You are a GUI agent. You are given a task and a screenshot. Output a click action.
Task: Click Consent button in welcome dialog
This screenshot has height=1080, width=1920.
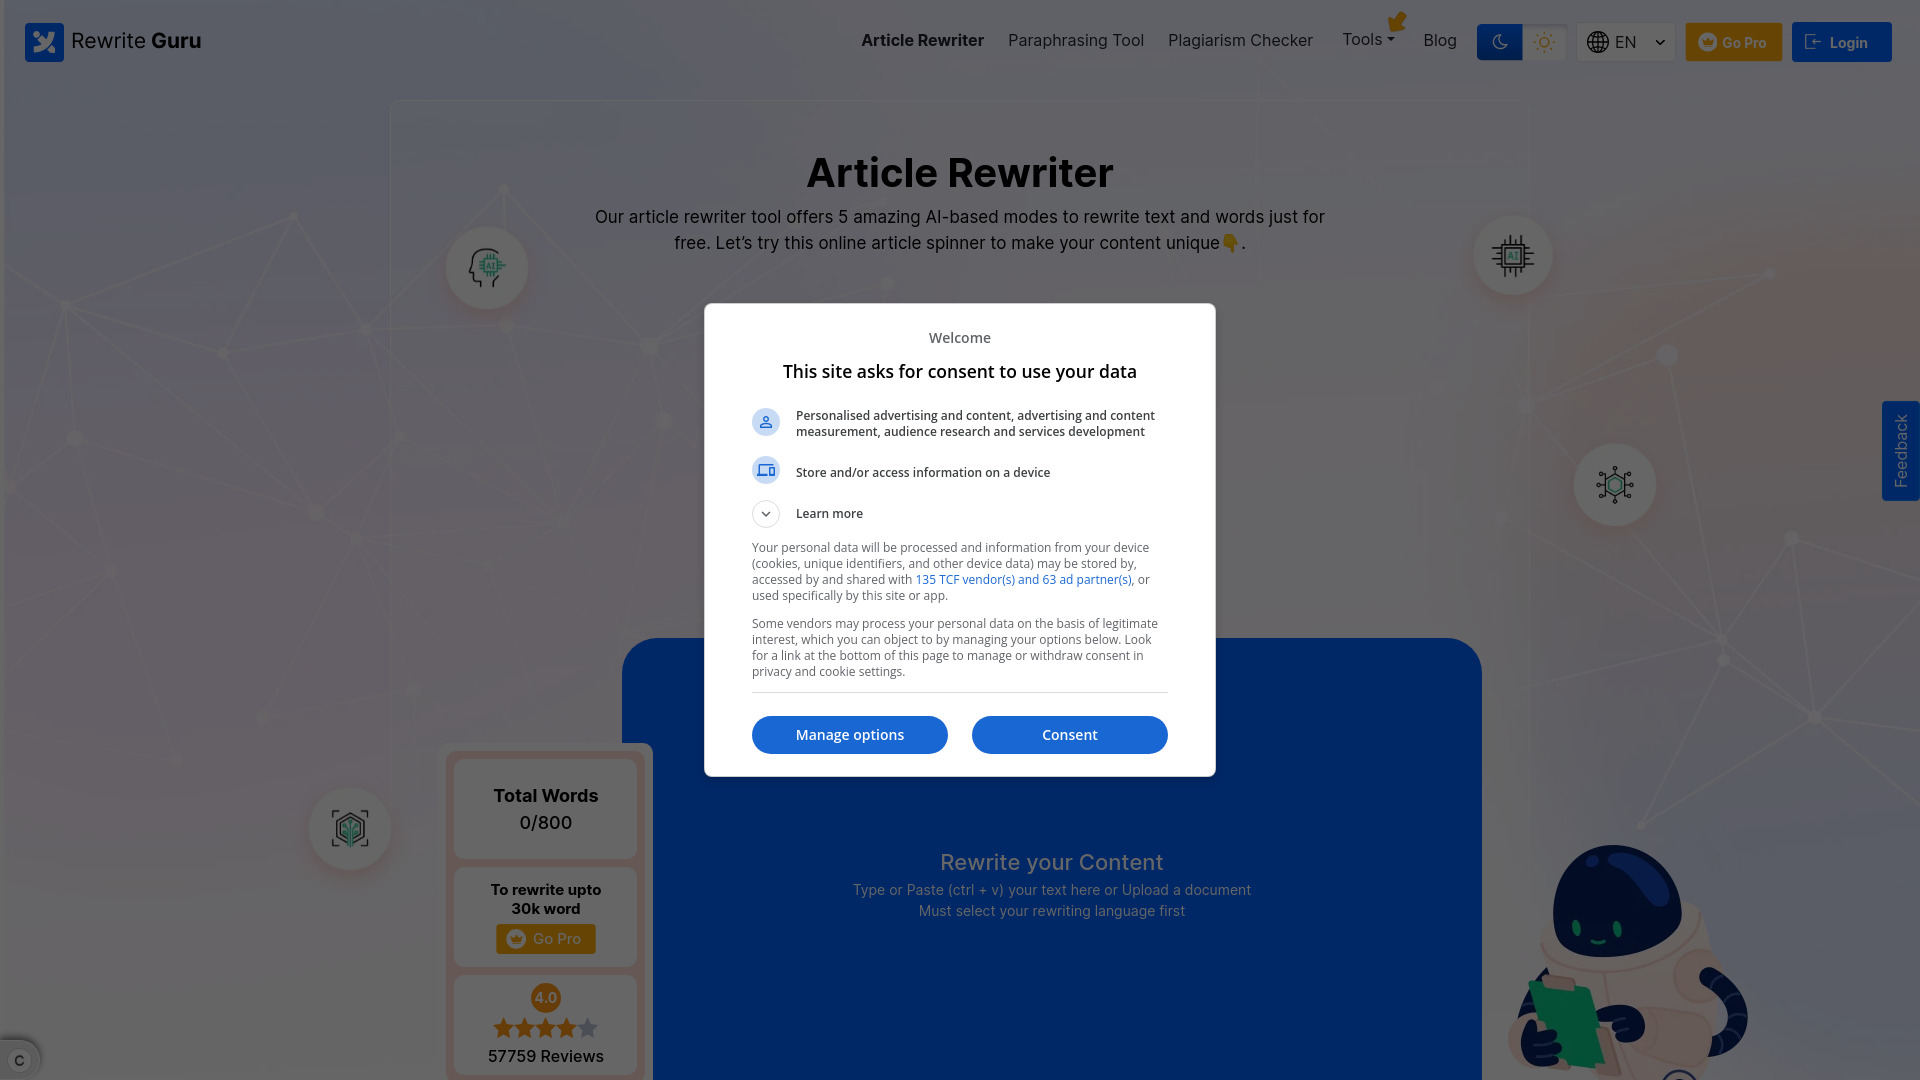pos(1069,735)
